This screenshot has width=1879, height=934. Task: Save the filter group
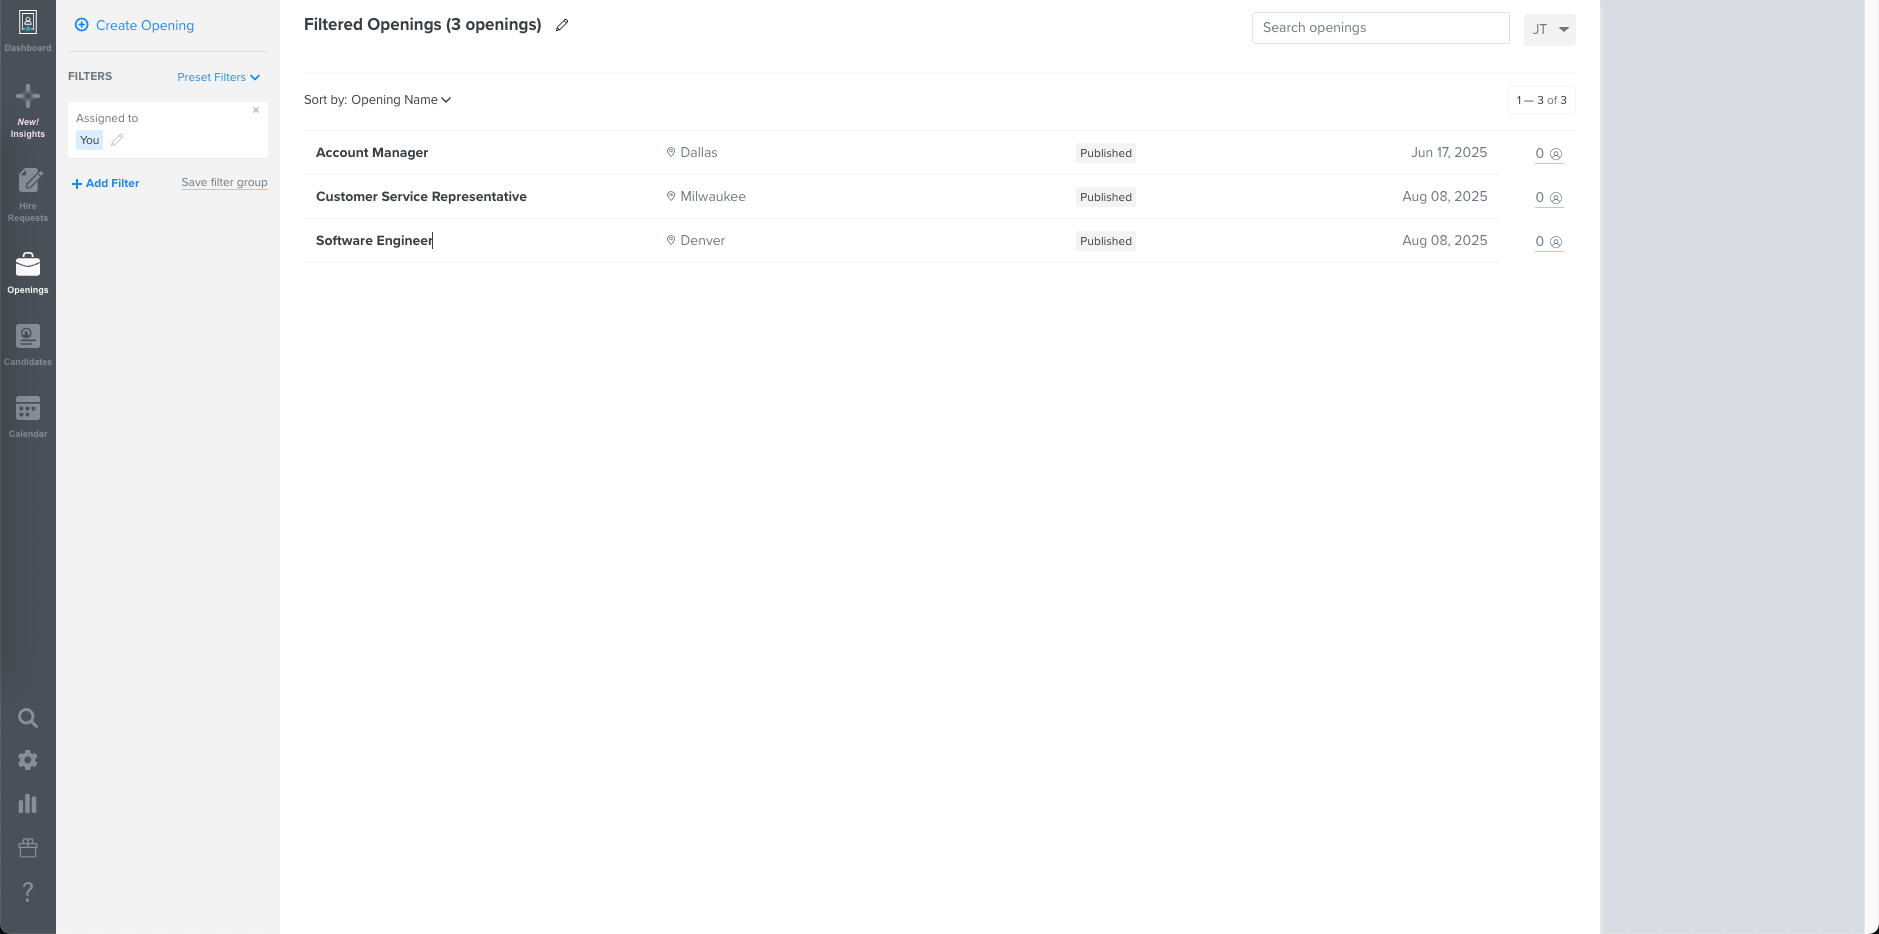tap(224, 182)
